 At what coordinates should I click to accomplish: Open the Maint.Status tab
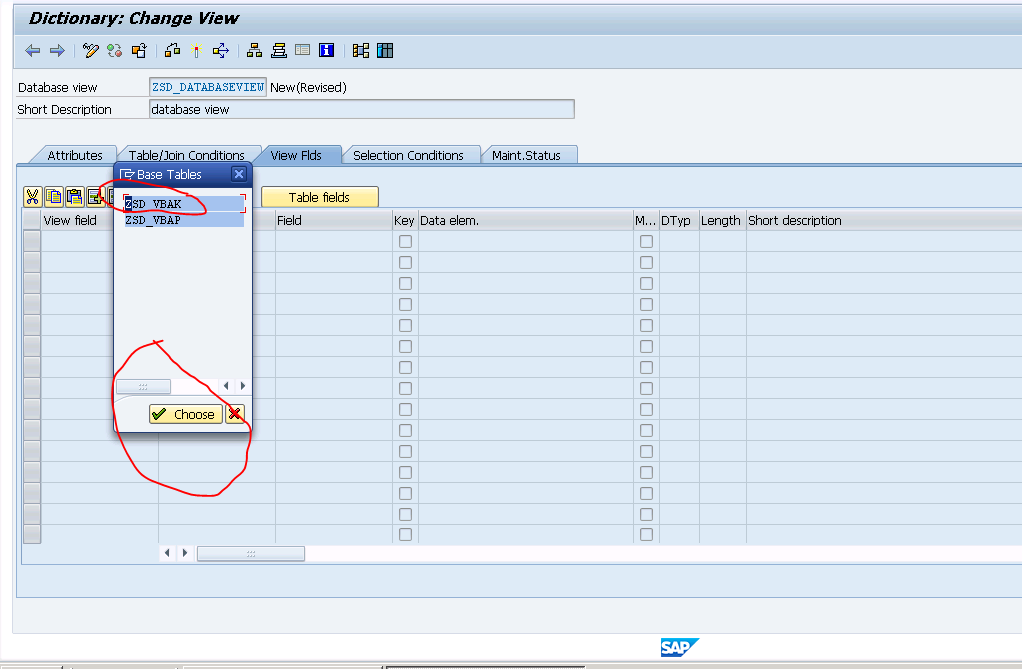529,155
